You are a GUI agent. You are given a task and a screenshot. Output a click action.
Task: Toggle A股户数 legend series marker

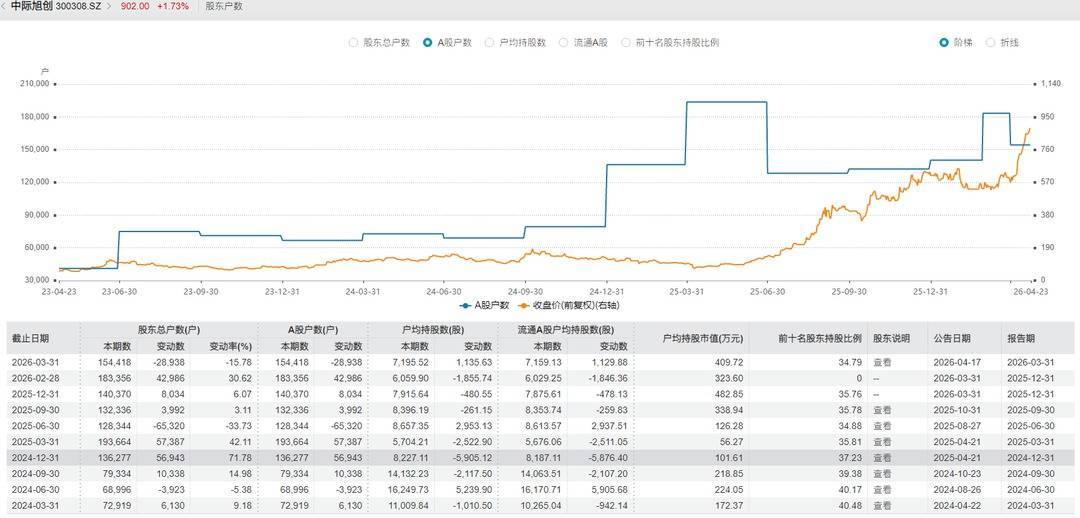[466, 305]
